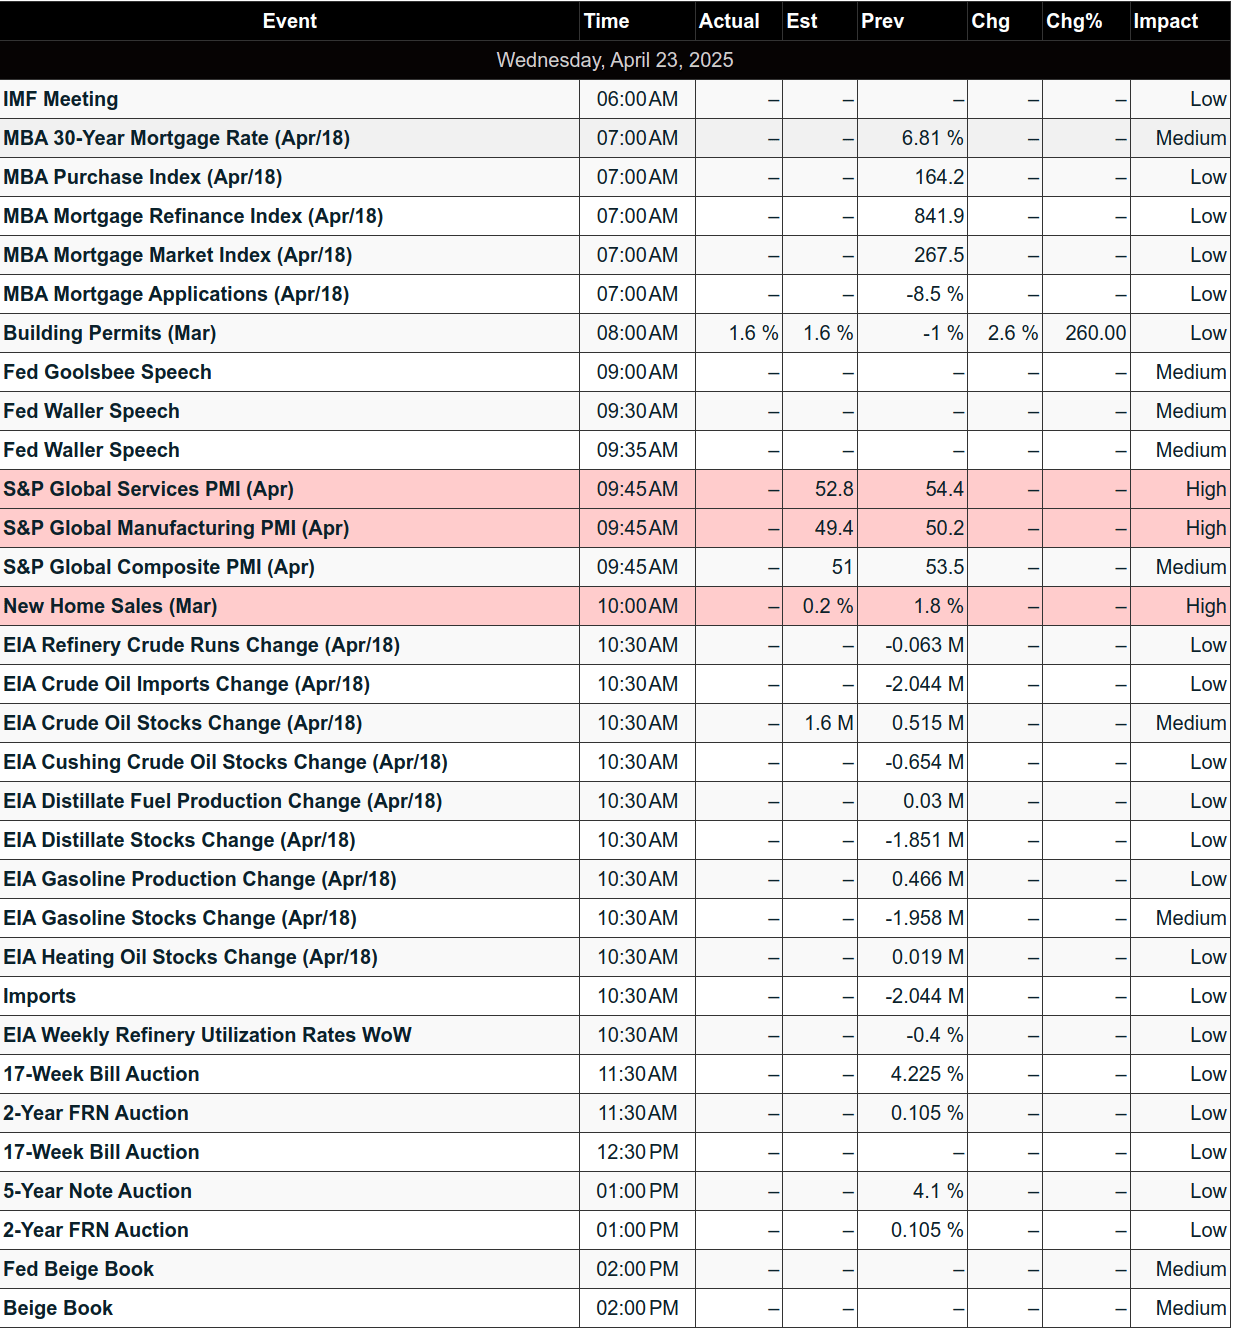This screenshot has width=1241, height=1328.
Task: Sort by the Time column header
Action: (x=606, y=21)
